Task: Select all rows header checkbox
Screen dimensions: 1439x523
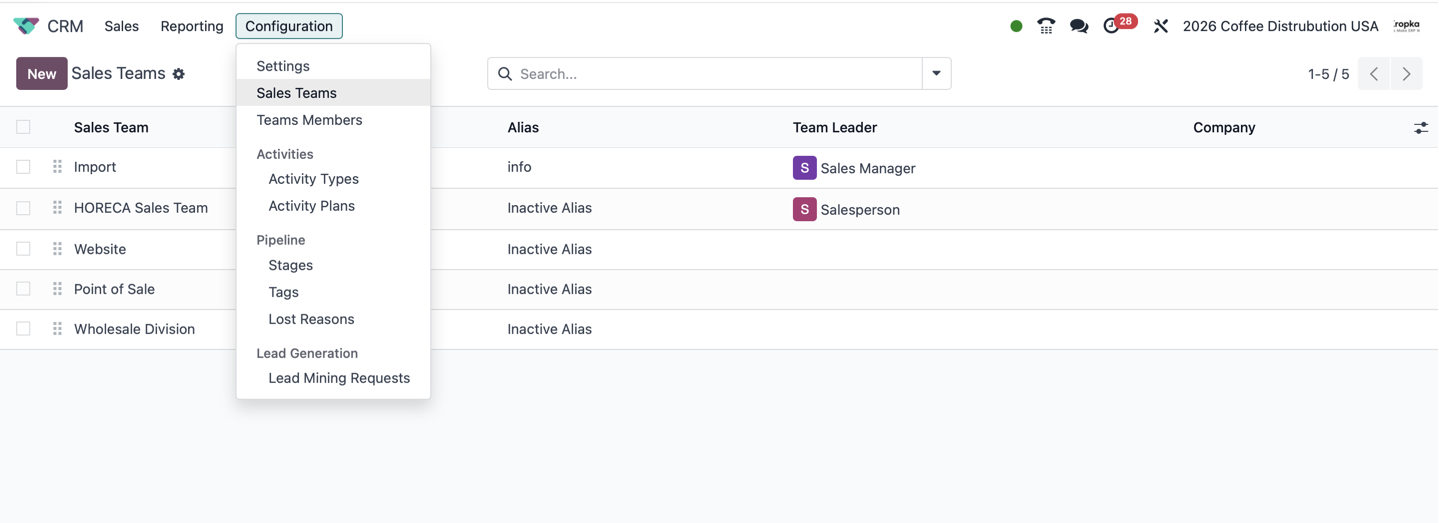Action: point(23,127)
